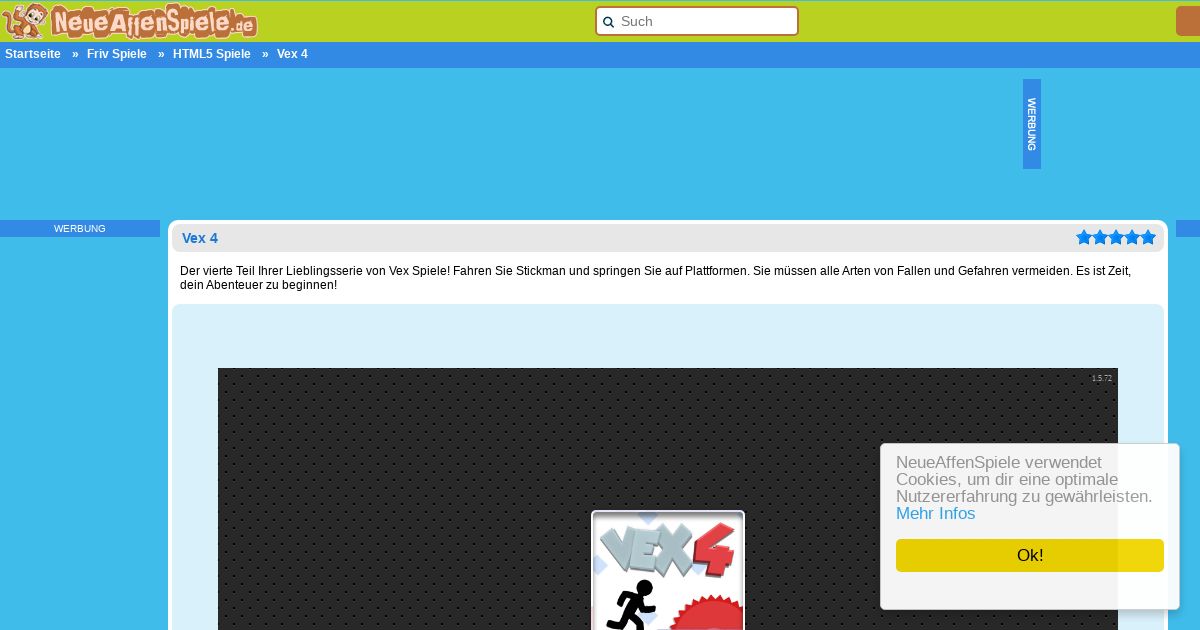Viewport: 1200px width, 630px height.
Task: Type in the Such search field
Action: [x=697, y=21]
